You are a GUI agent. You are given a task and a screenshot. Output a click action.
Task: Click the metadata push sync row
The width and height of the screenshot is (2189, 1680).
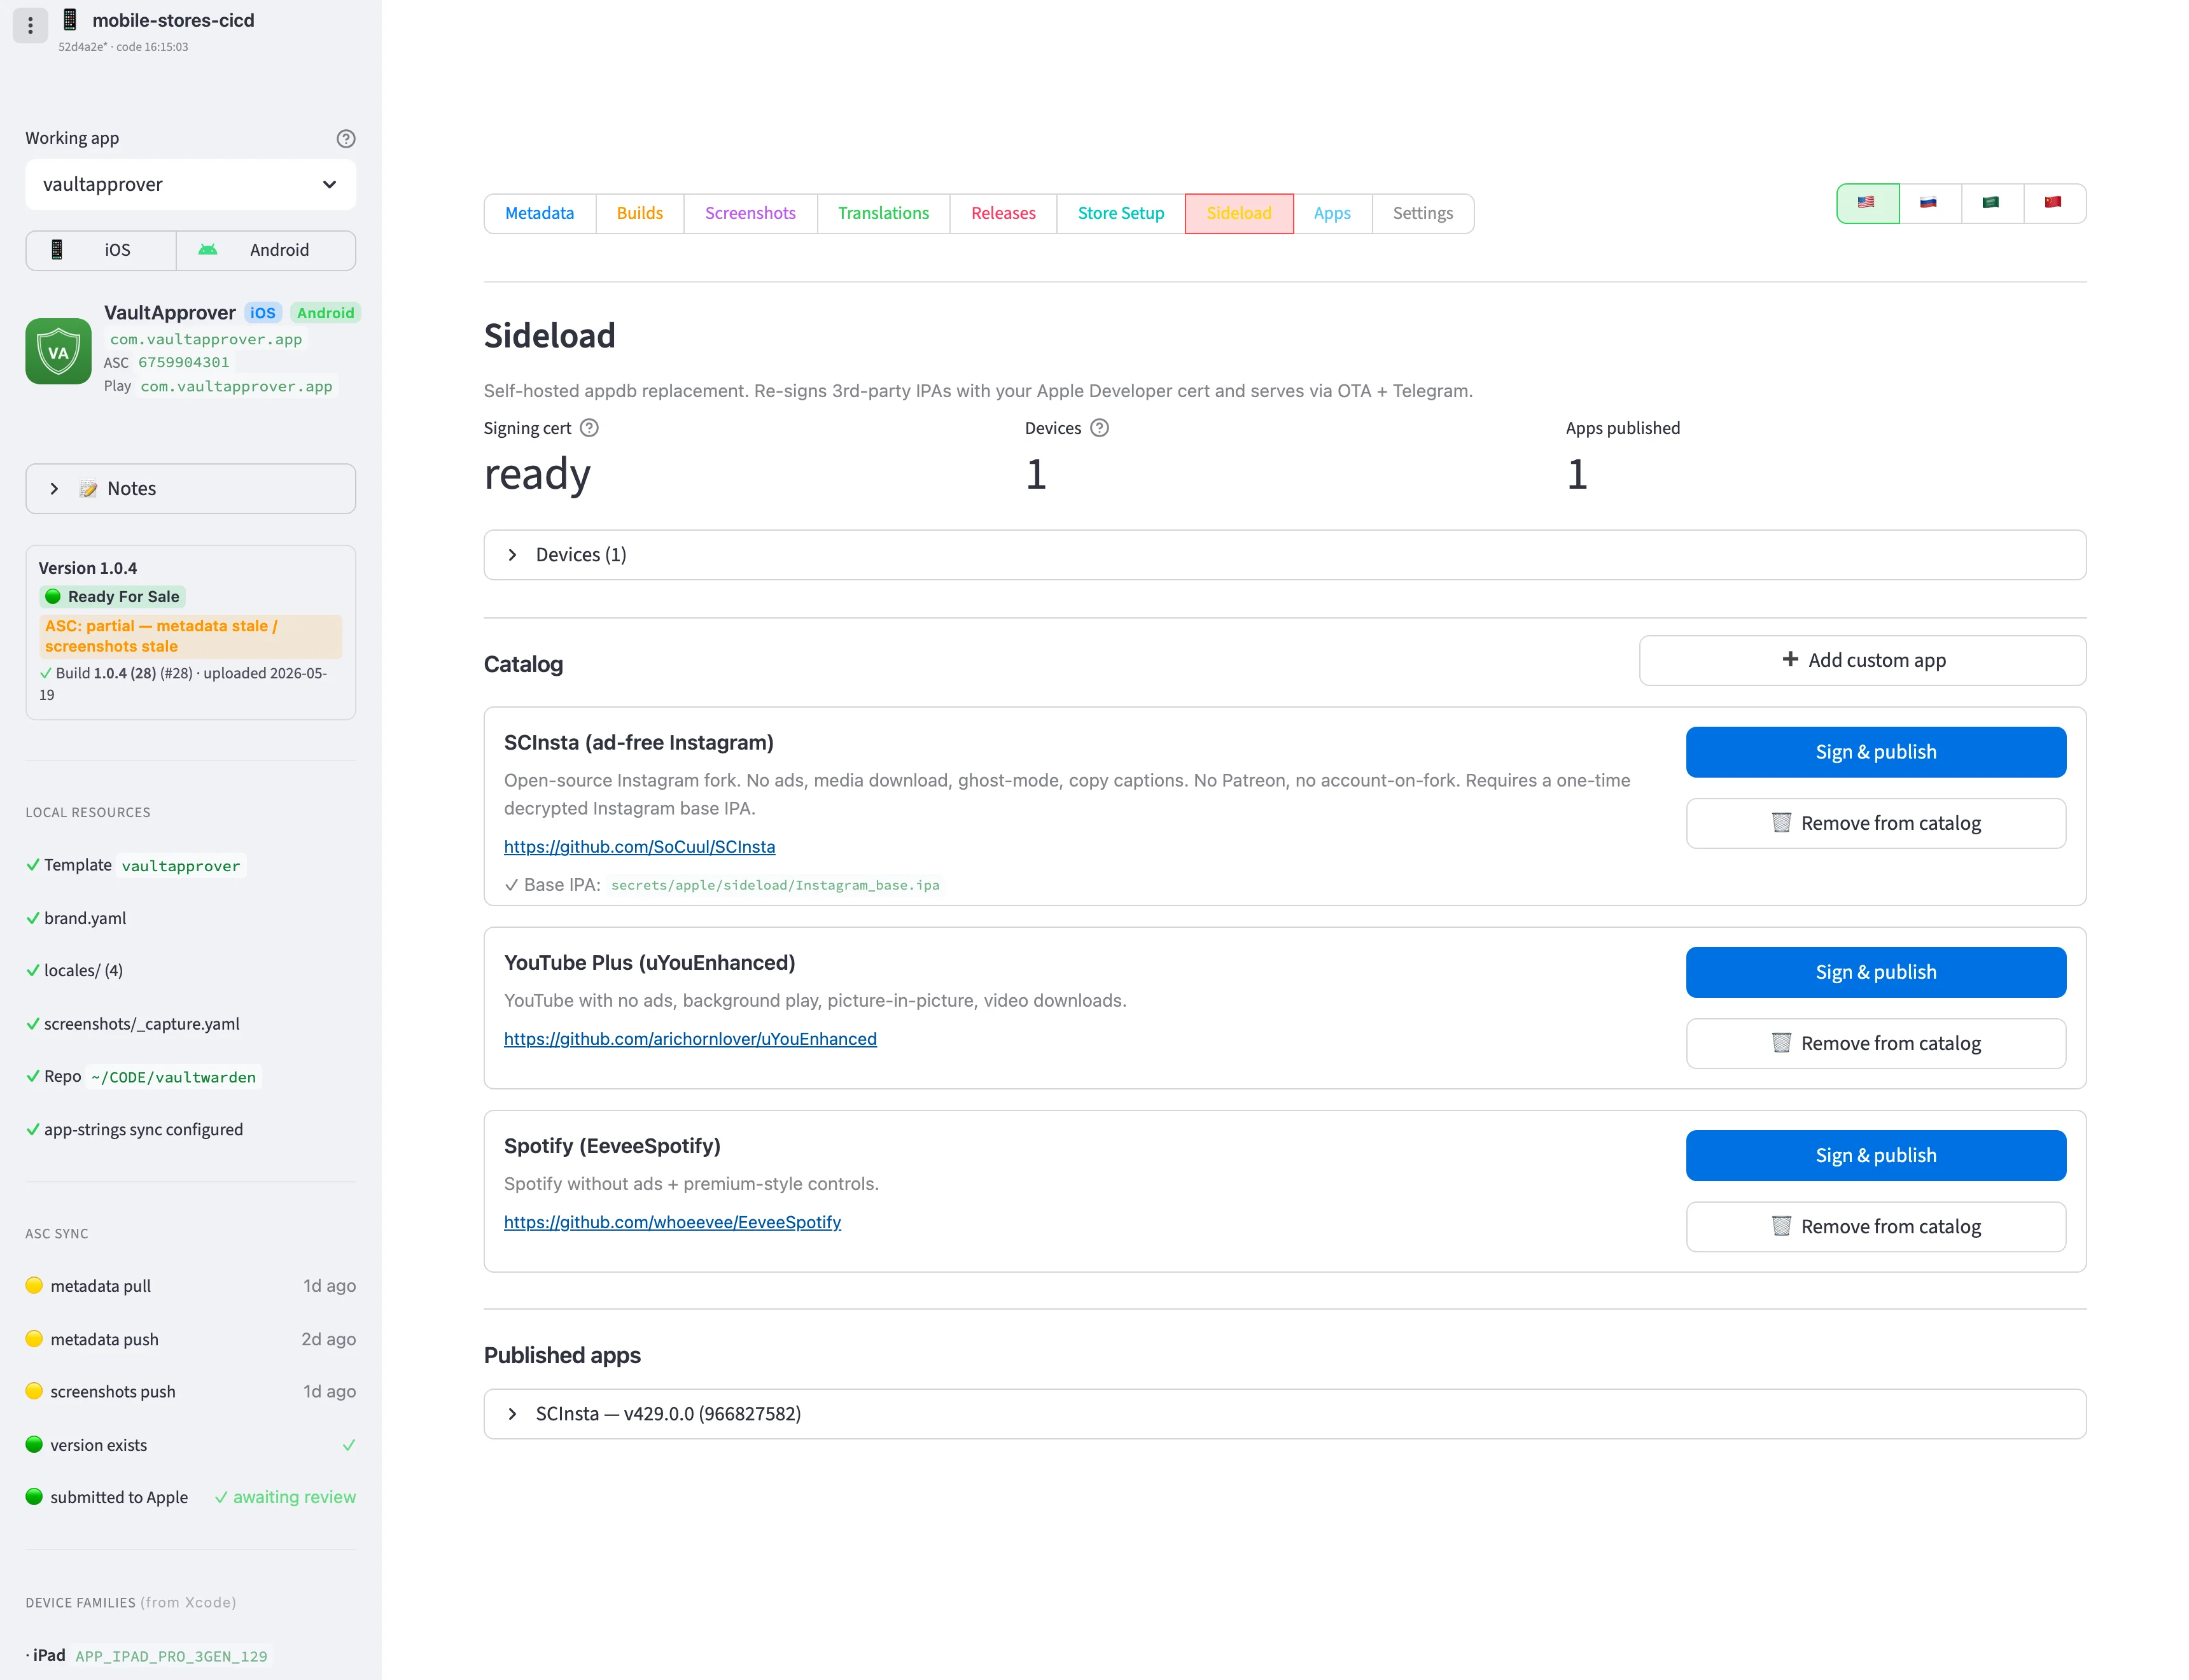point(190,1339)
